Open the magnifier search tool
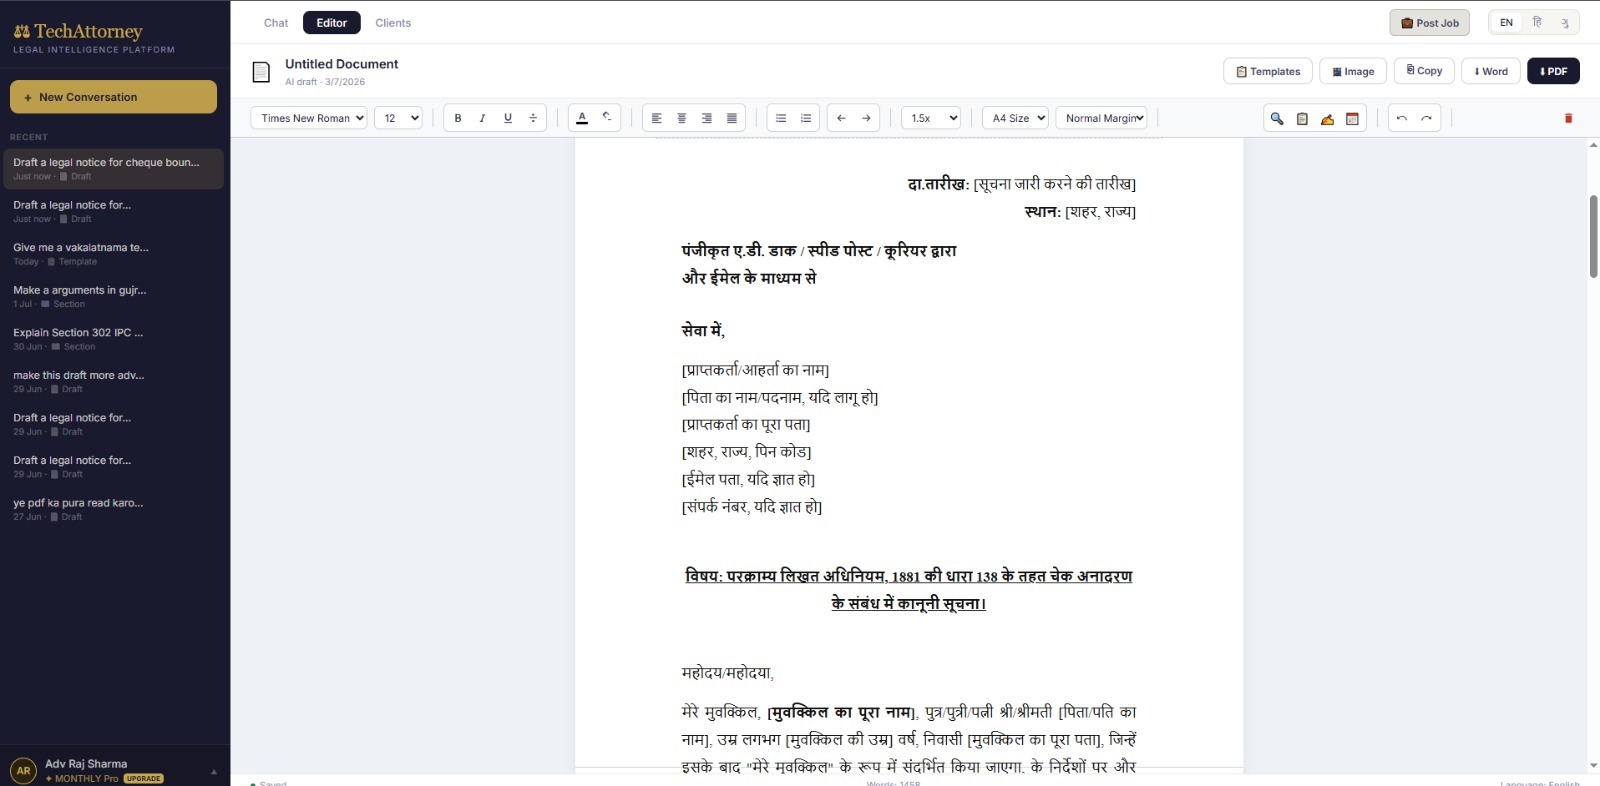This screenshot has height=786, width=1600. [x=1277, y=118]
